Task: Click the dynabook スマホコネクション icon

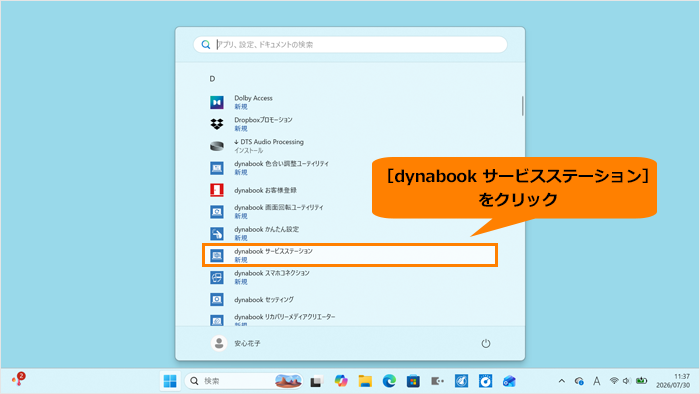Action: pyautogui.click(x=217, y=277)
